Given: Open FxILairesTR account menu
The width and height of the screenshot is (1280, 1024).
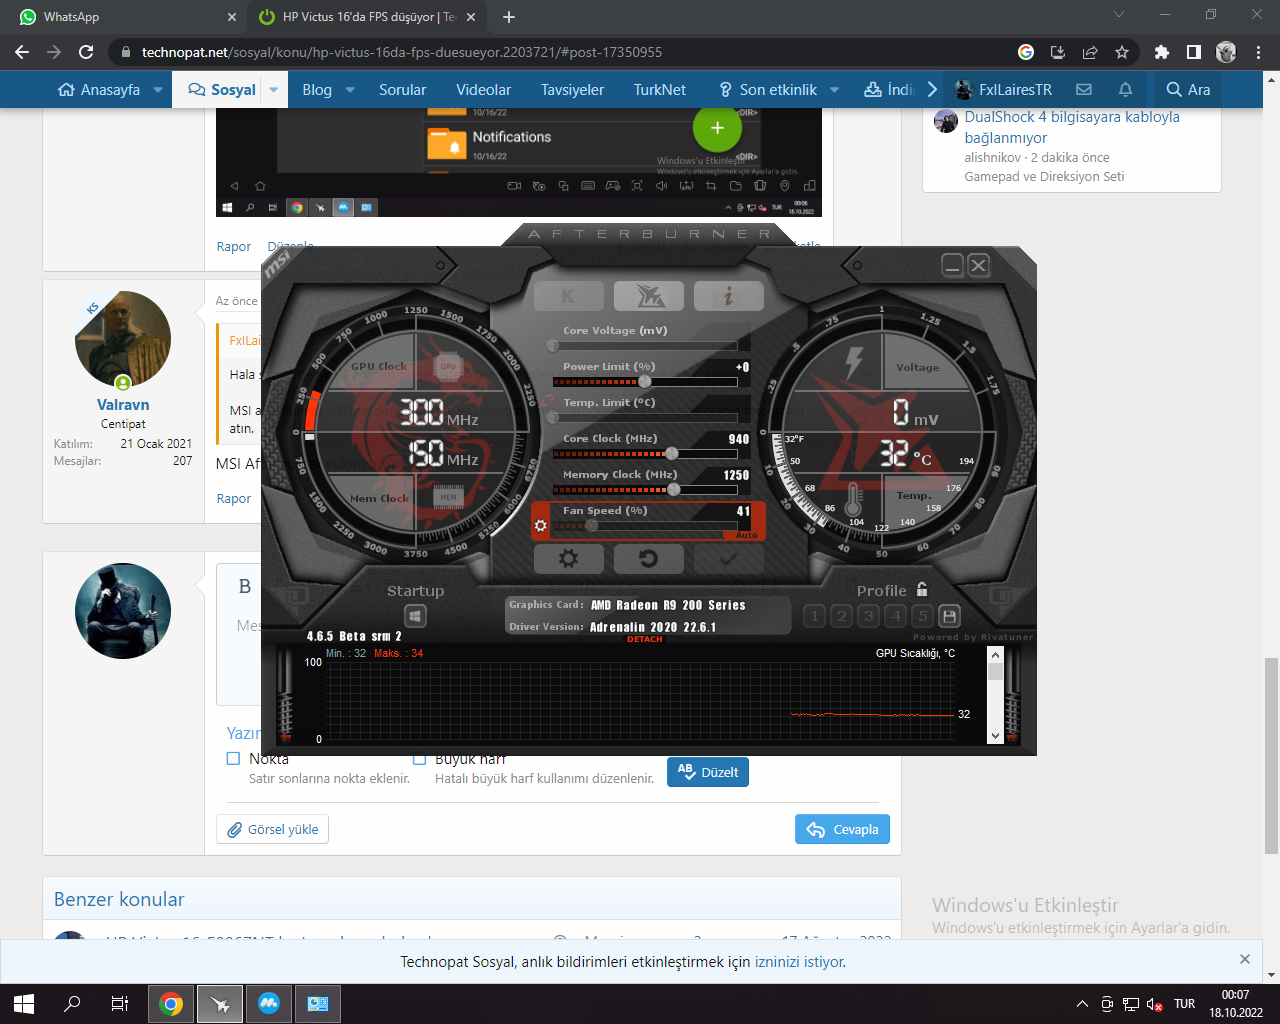Looking at the screenshot, I should point(1004,90).
